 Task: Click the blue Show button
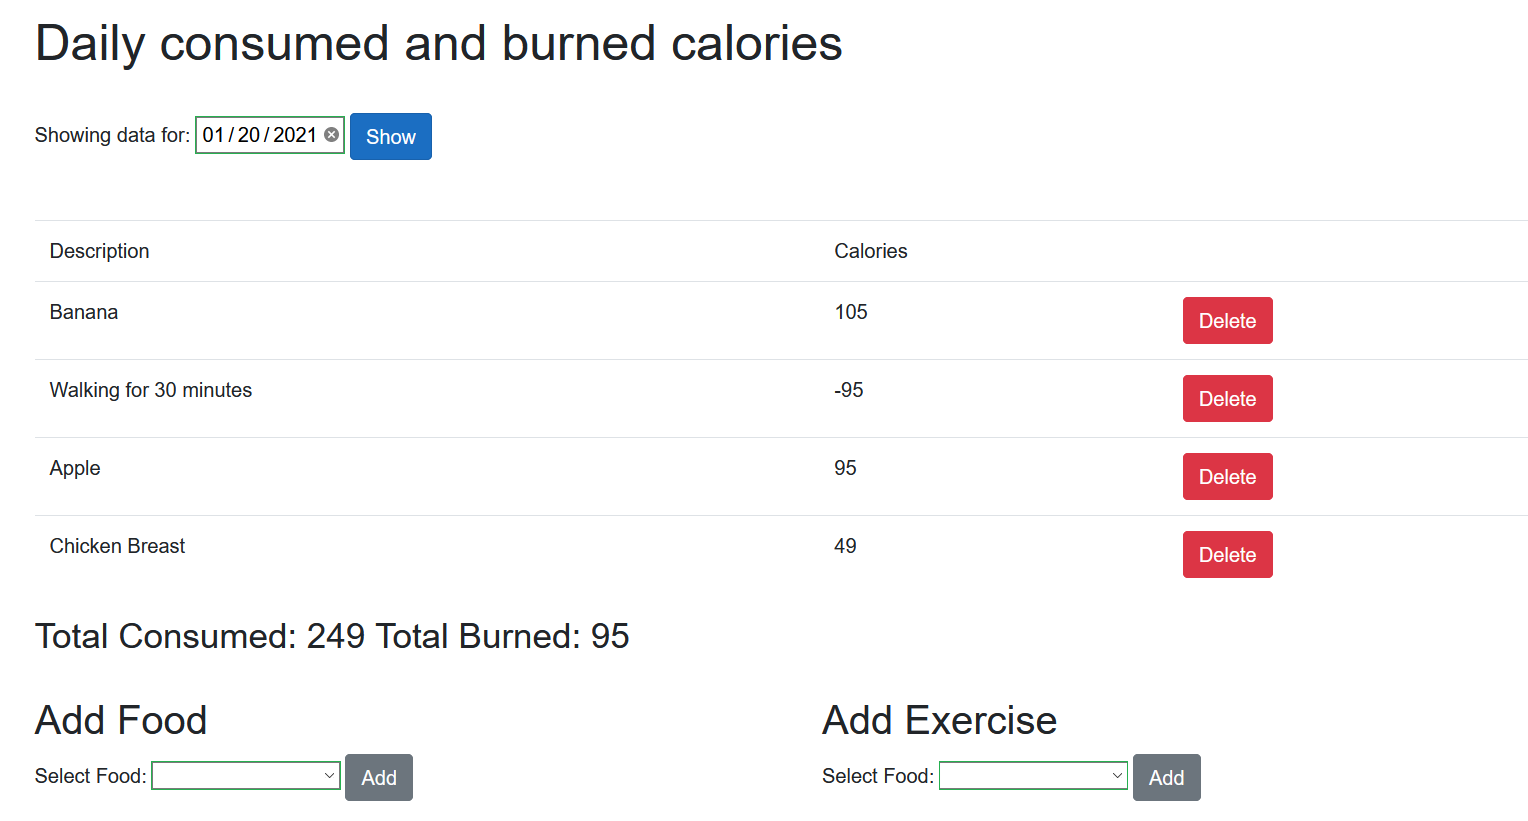coord(390,137)
